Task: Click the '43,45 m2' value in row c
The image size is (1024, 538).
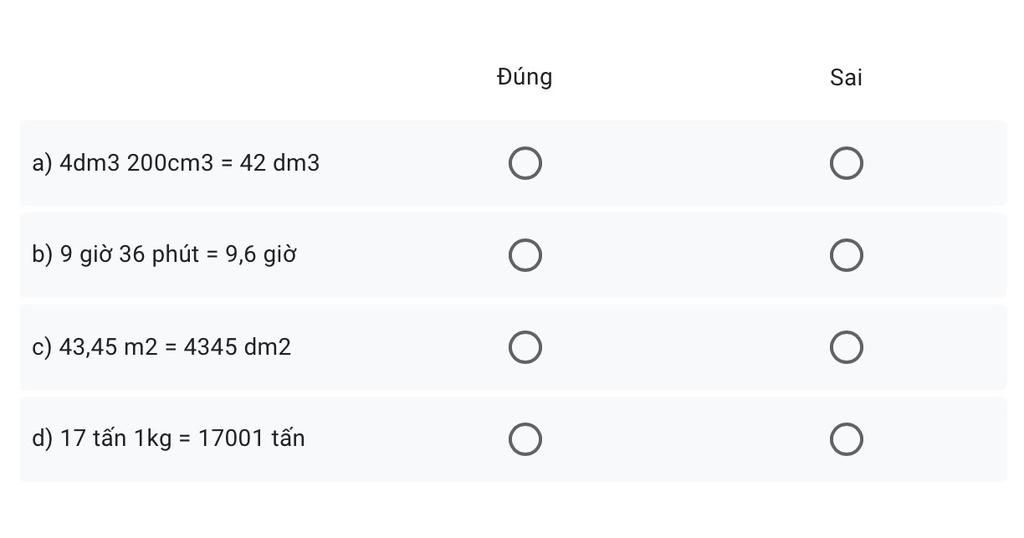Action: tap(108, 347)
